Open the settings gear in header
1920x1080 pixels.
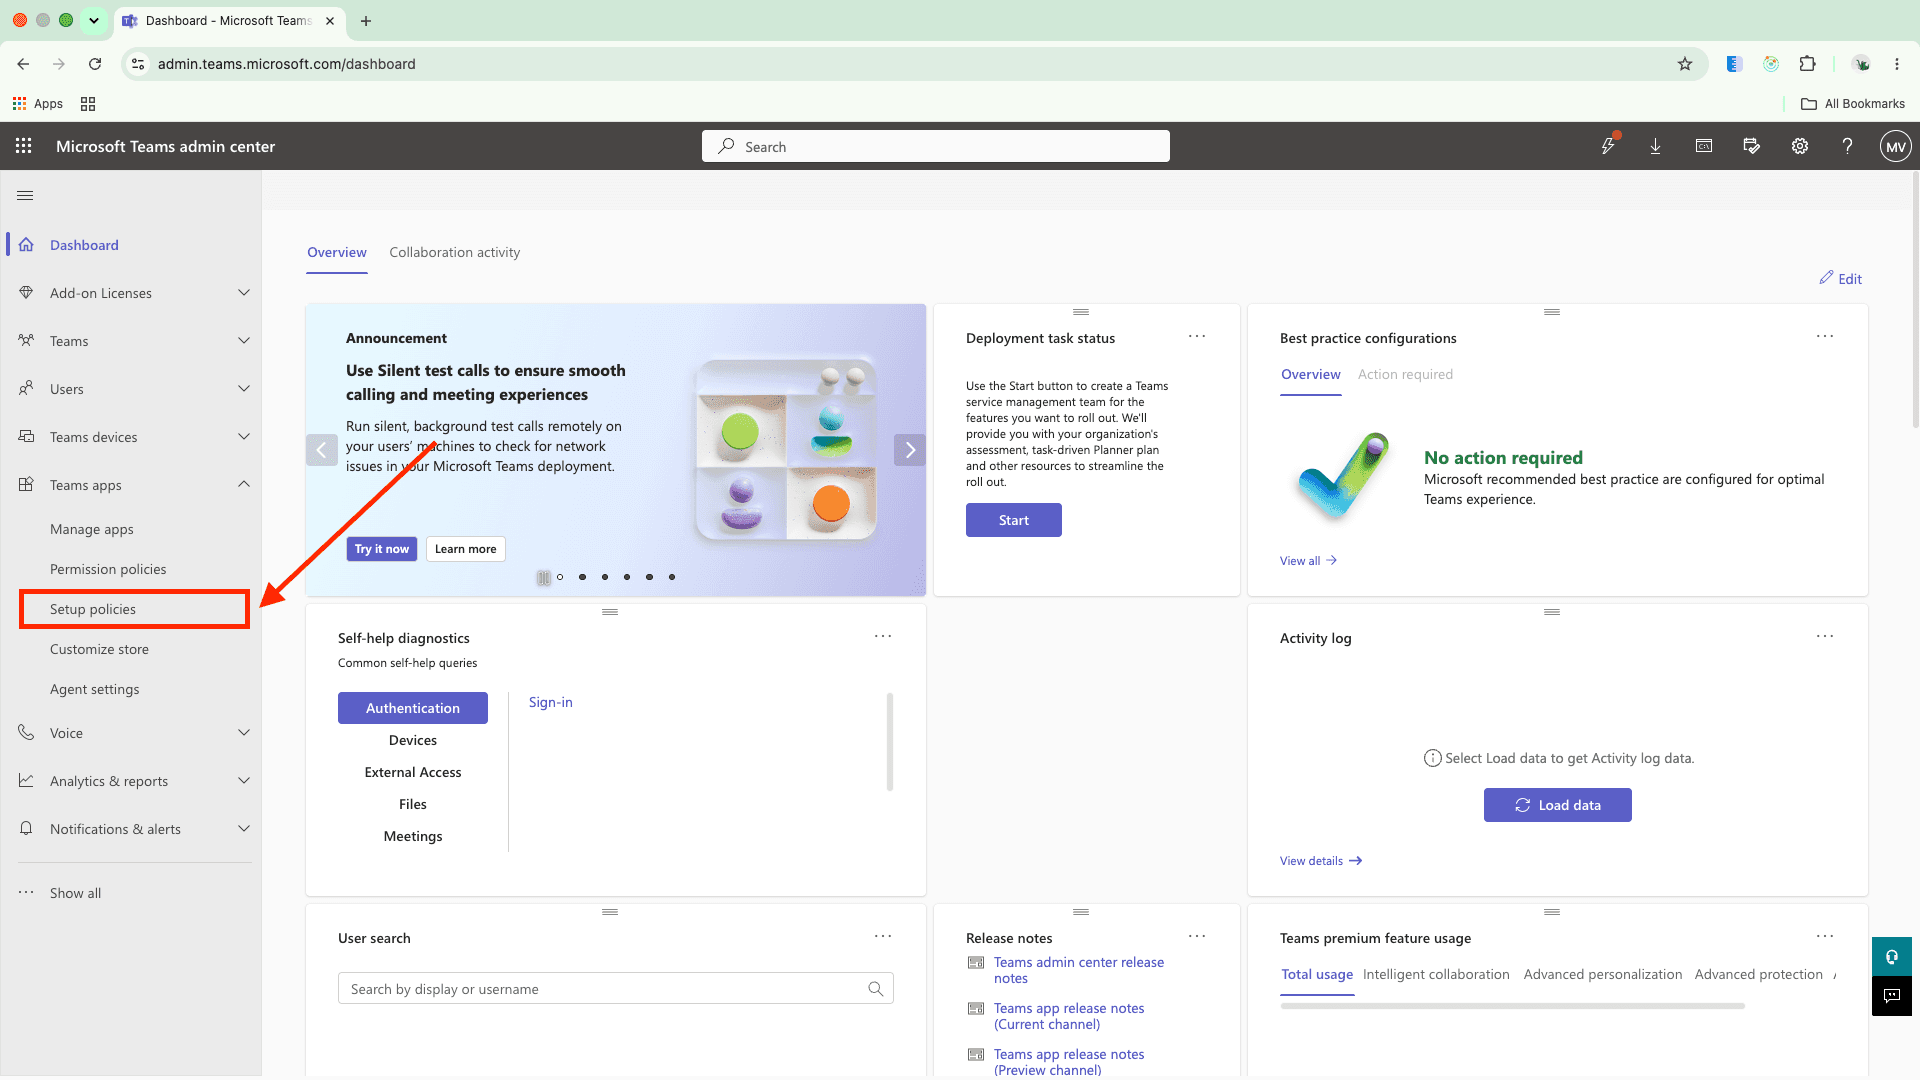point(1800,146)
